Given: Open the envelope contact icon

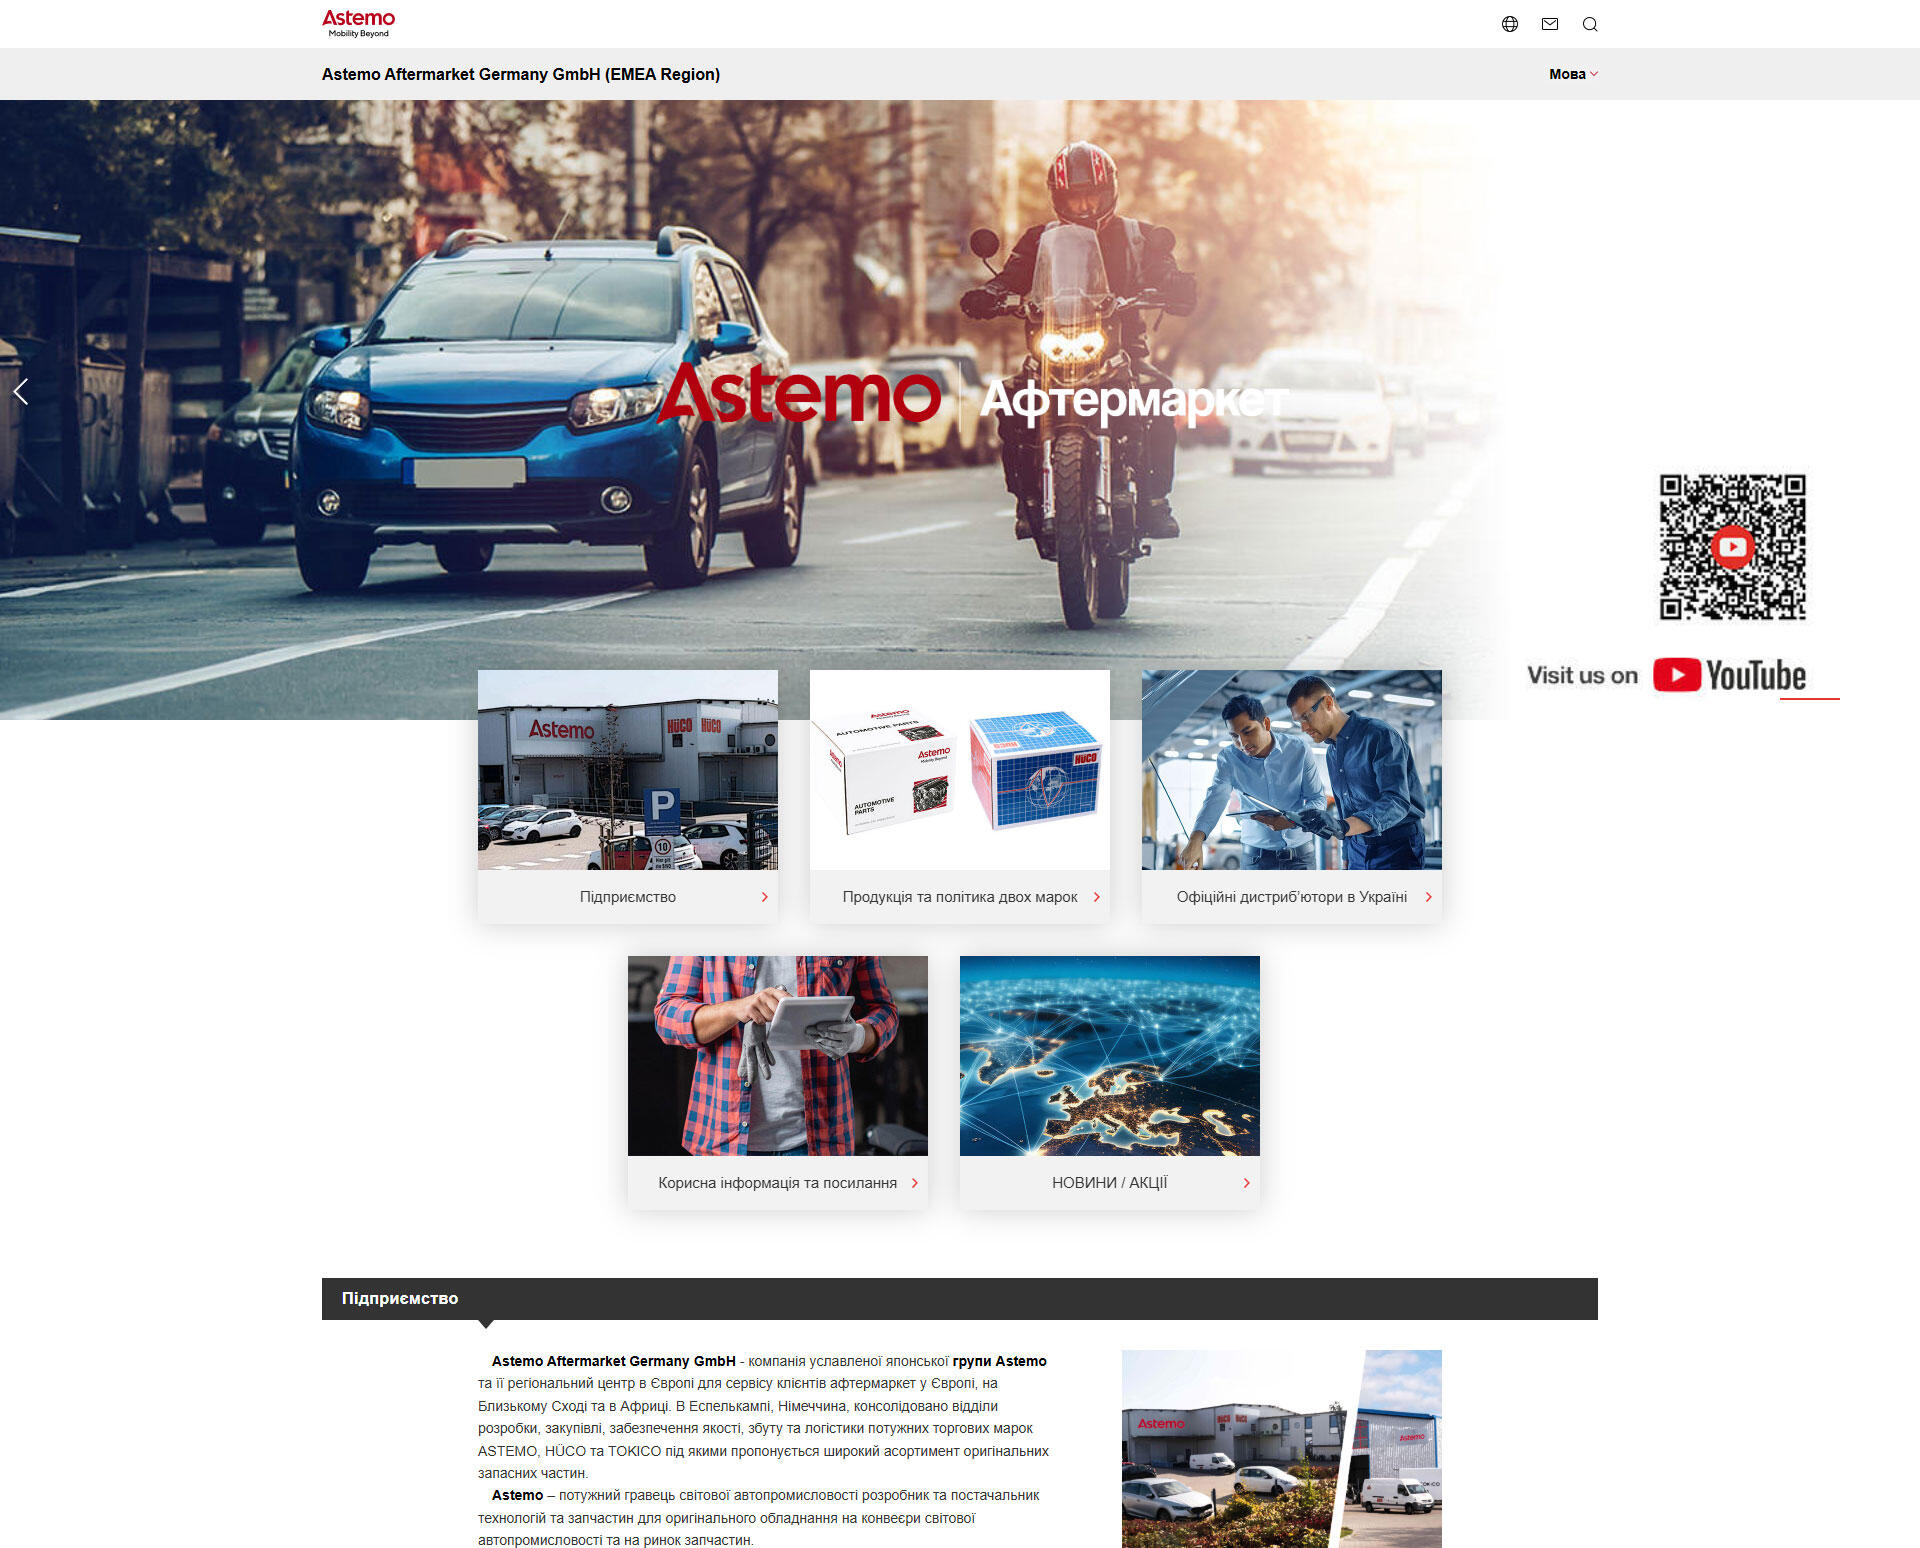Looking at the screenshot, I should (1550, 24).
